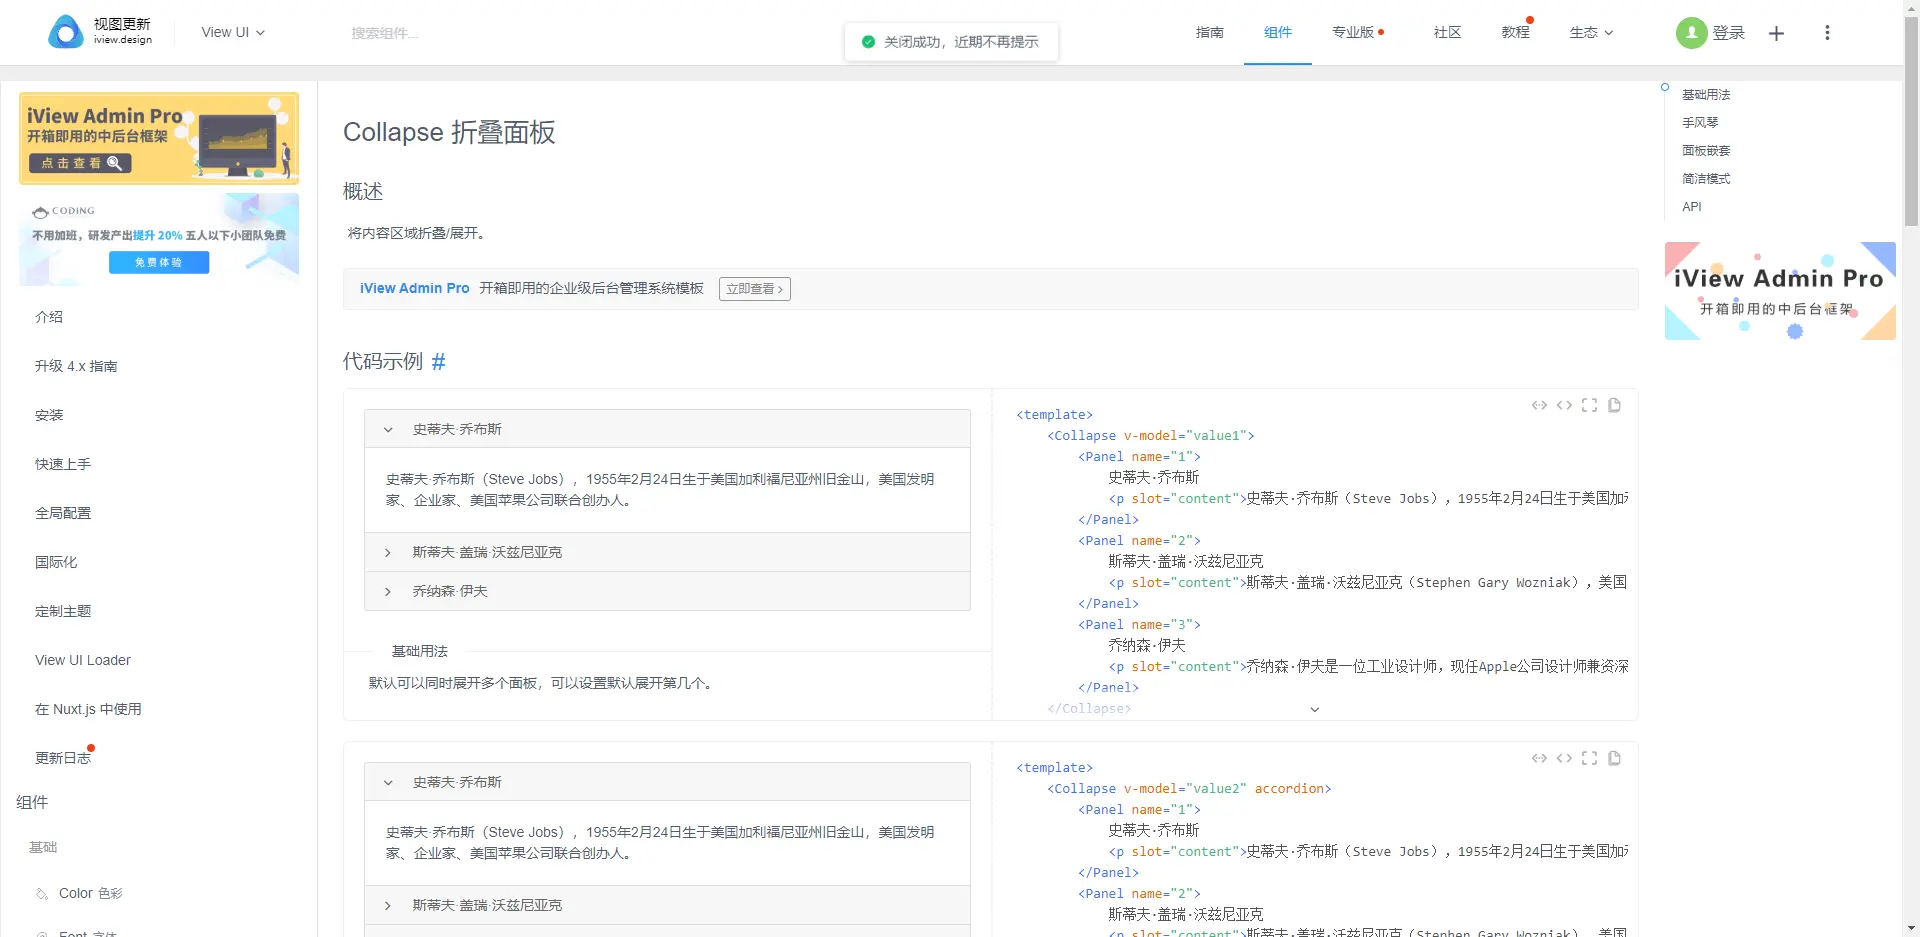The image size is (1920, 937).
Task: Click the palette icon beside Color 色彩
Action: pyautogui.click(x=42, y=894)
